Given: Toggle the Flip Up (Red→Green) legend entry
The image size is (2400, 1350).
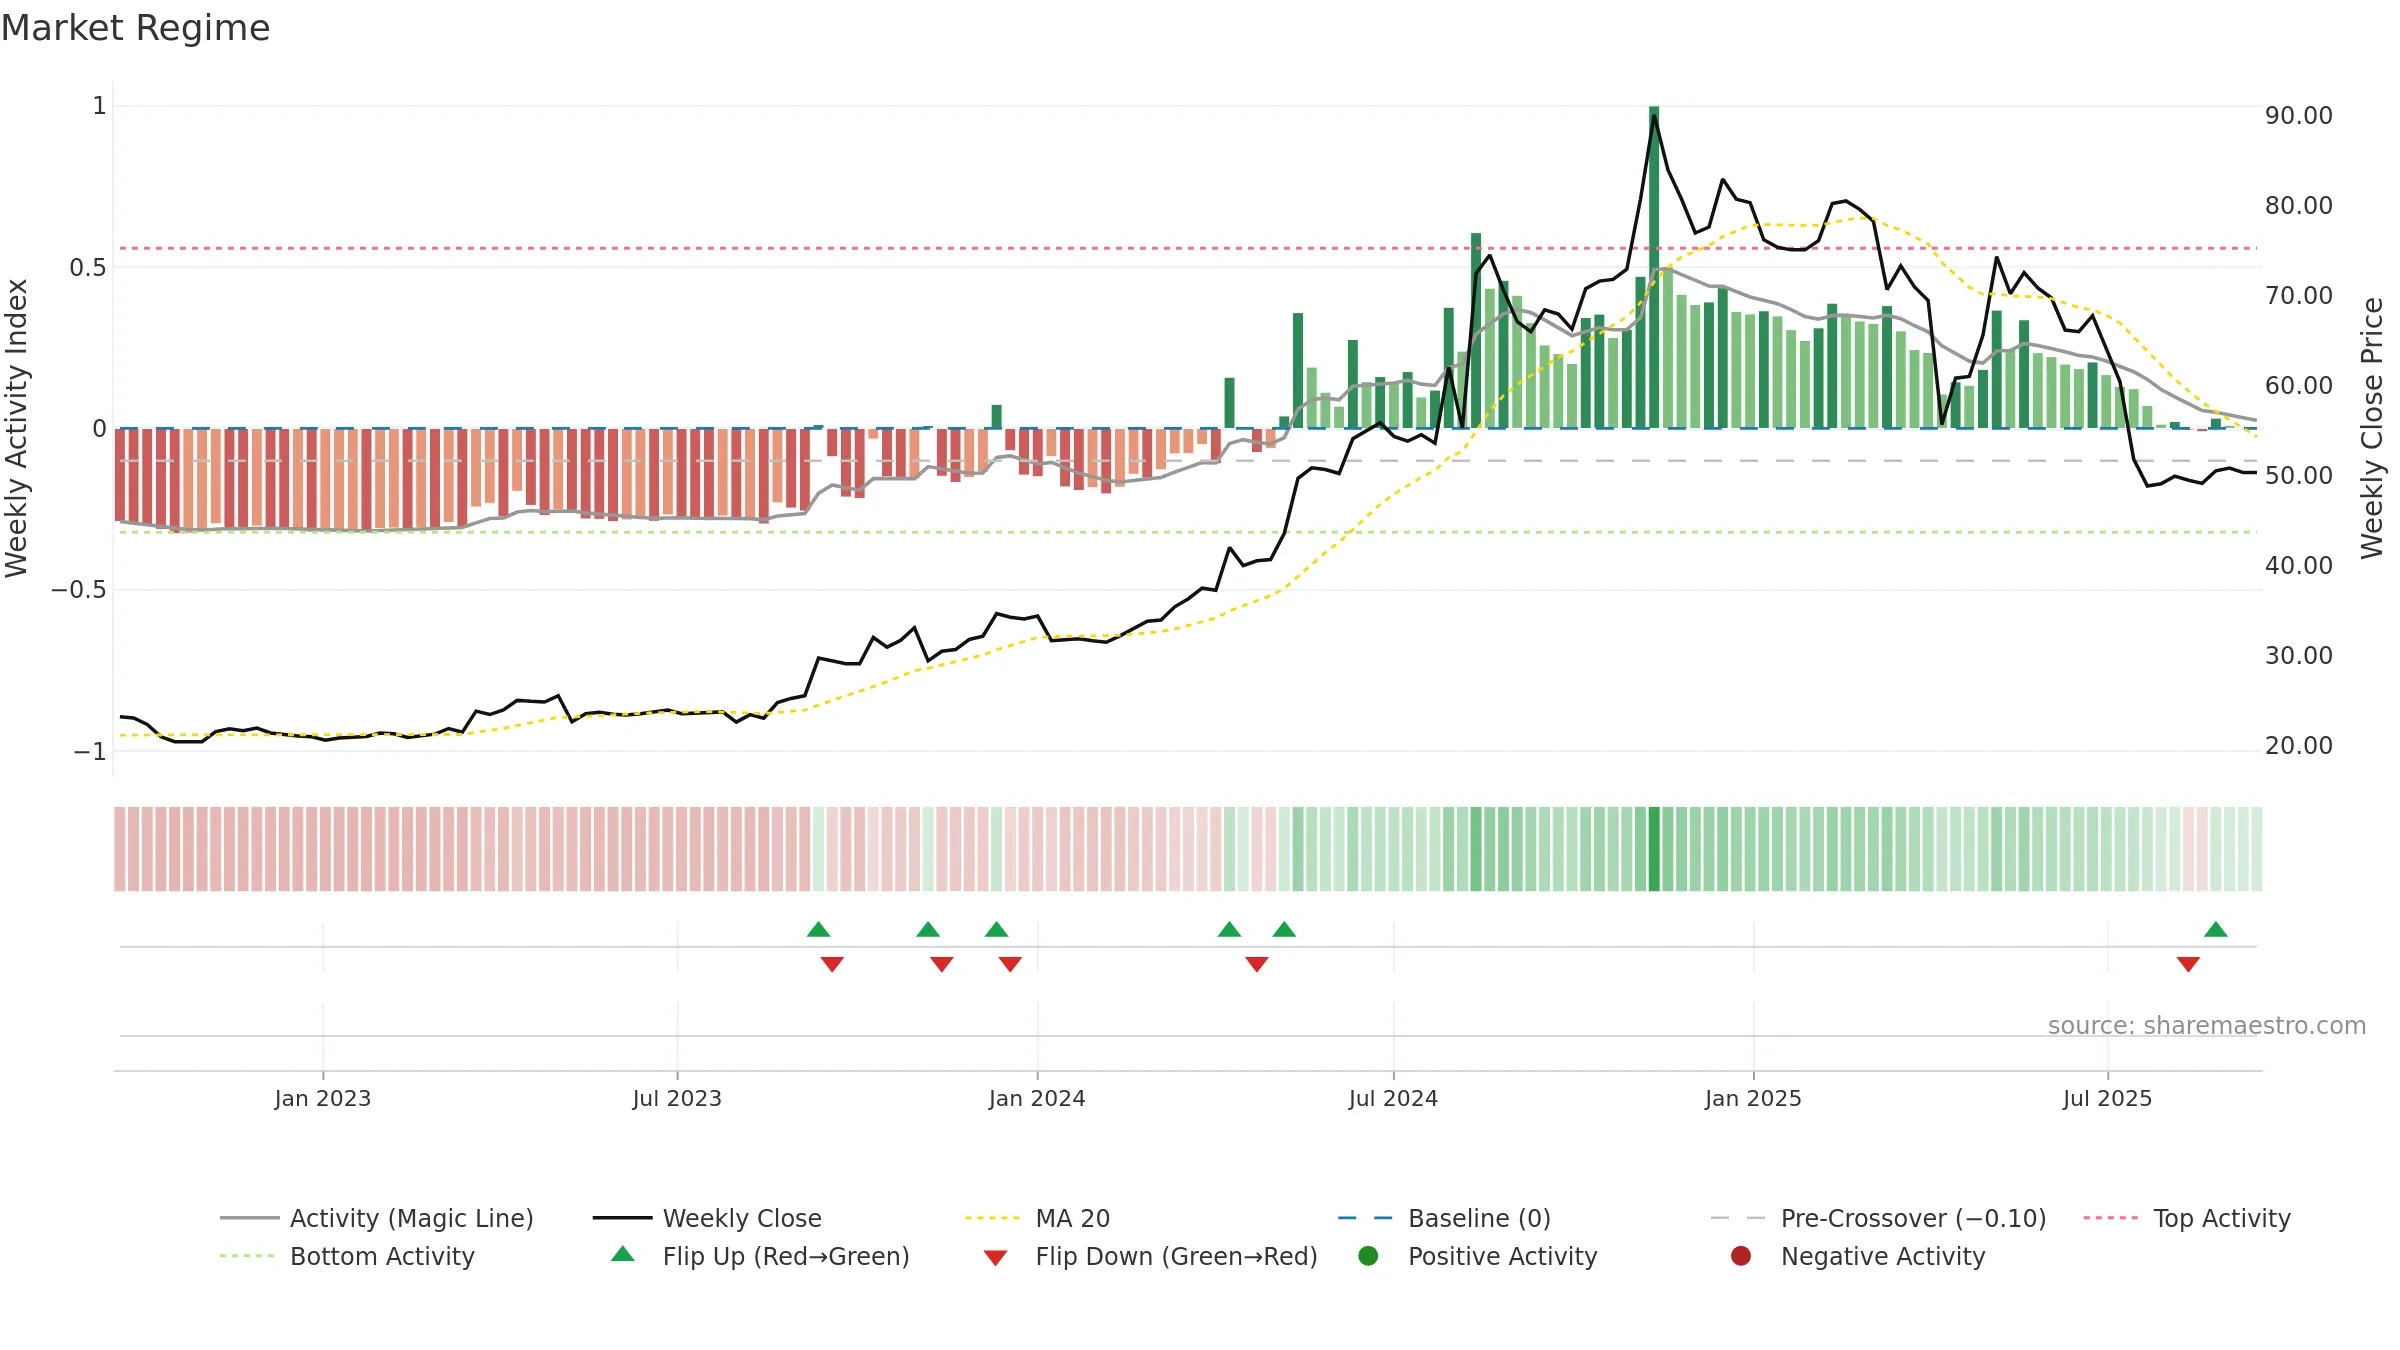Looking at the screenshot, I should point(760,1256).
